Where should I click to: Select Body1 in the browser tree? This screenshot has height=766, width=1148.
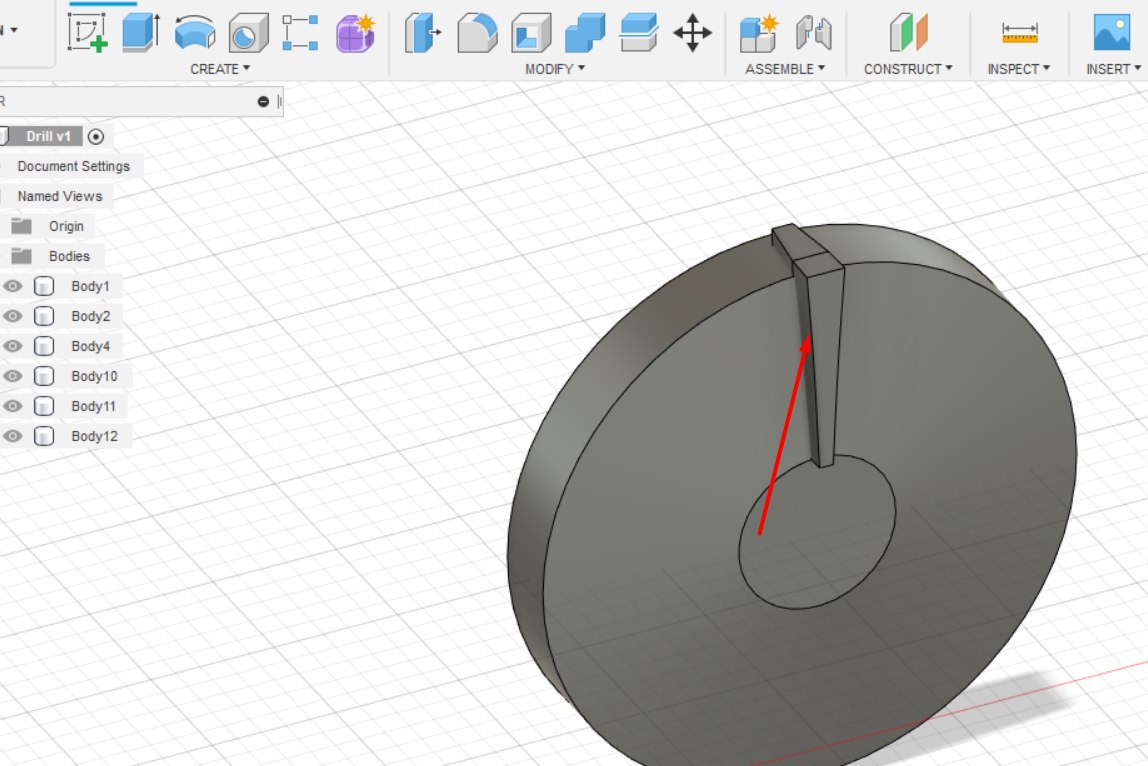pyautogui.click(x=90, y=286)
